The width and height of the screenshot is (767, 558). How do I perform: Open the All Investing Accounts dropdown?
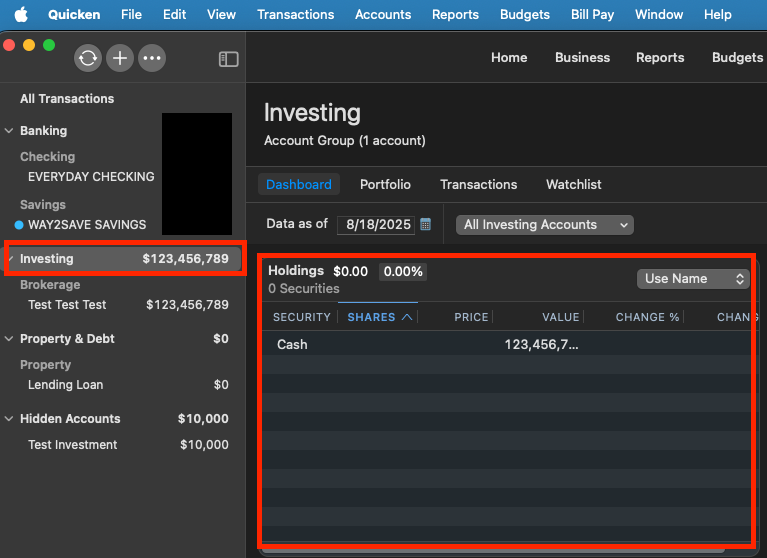(545, 225)
